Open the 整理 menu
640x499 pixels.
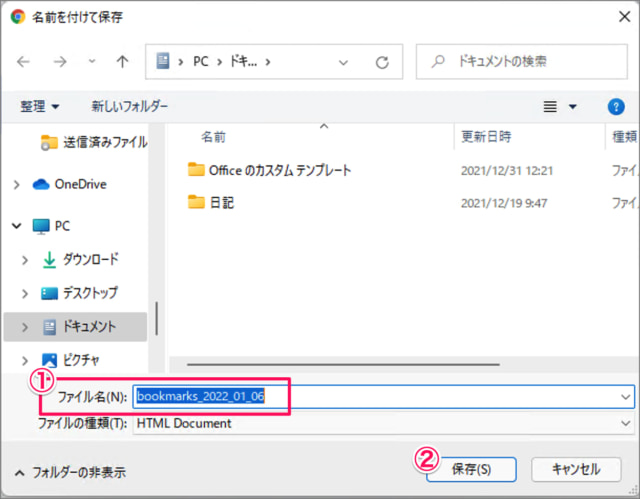[40, 106]
